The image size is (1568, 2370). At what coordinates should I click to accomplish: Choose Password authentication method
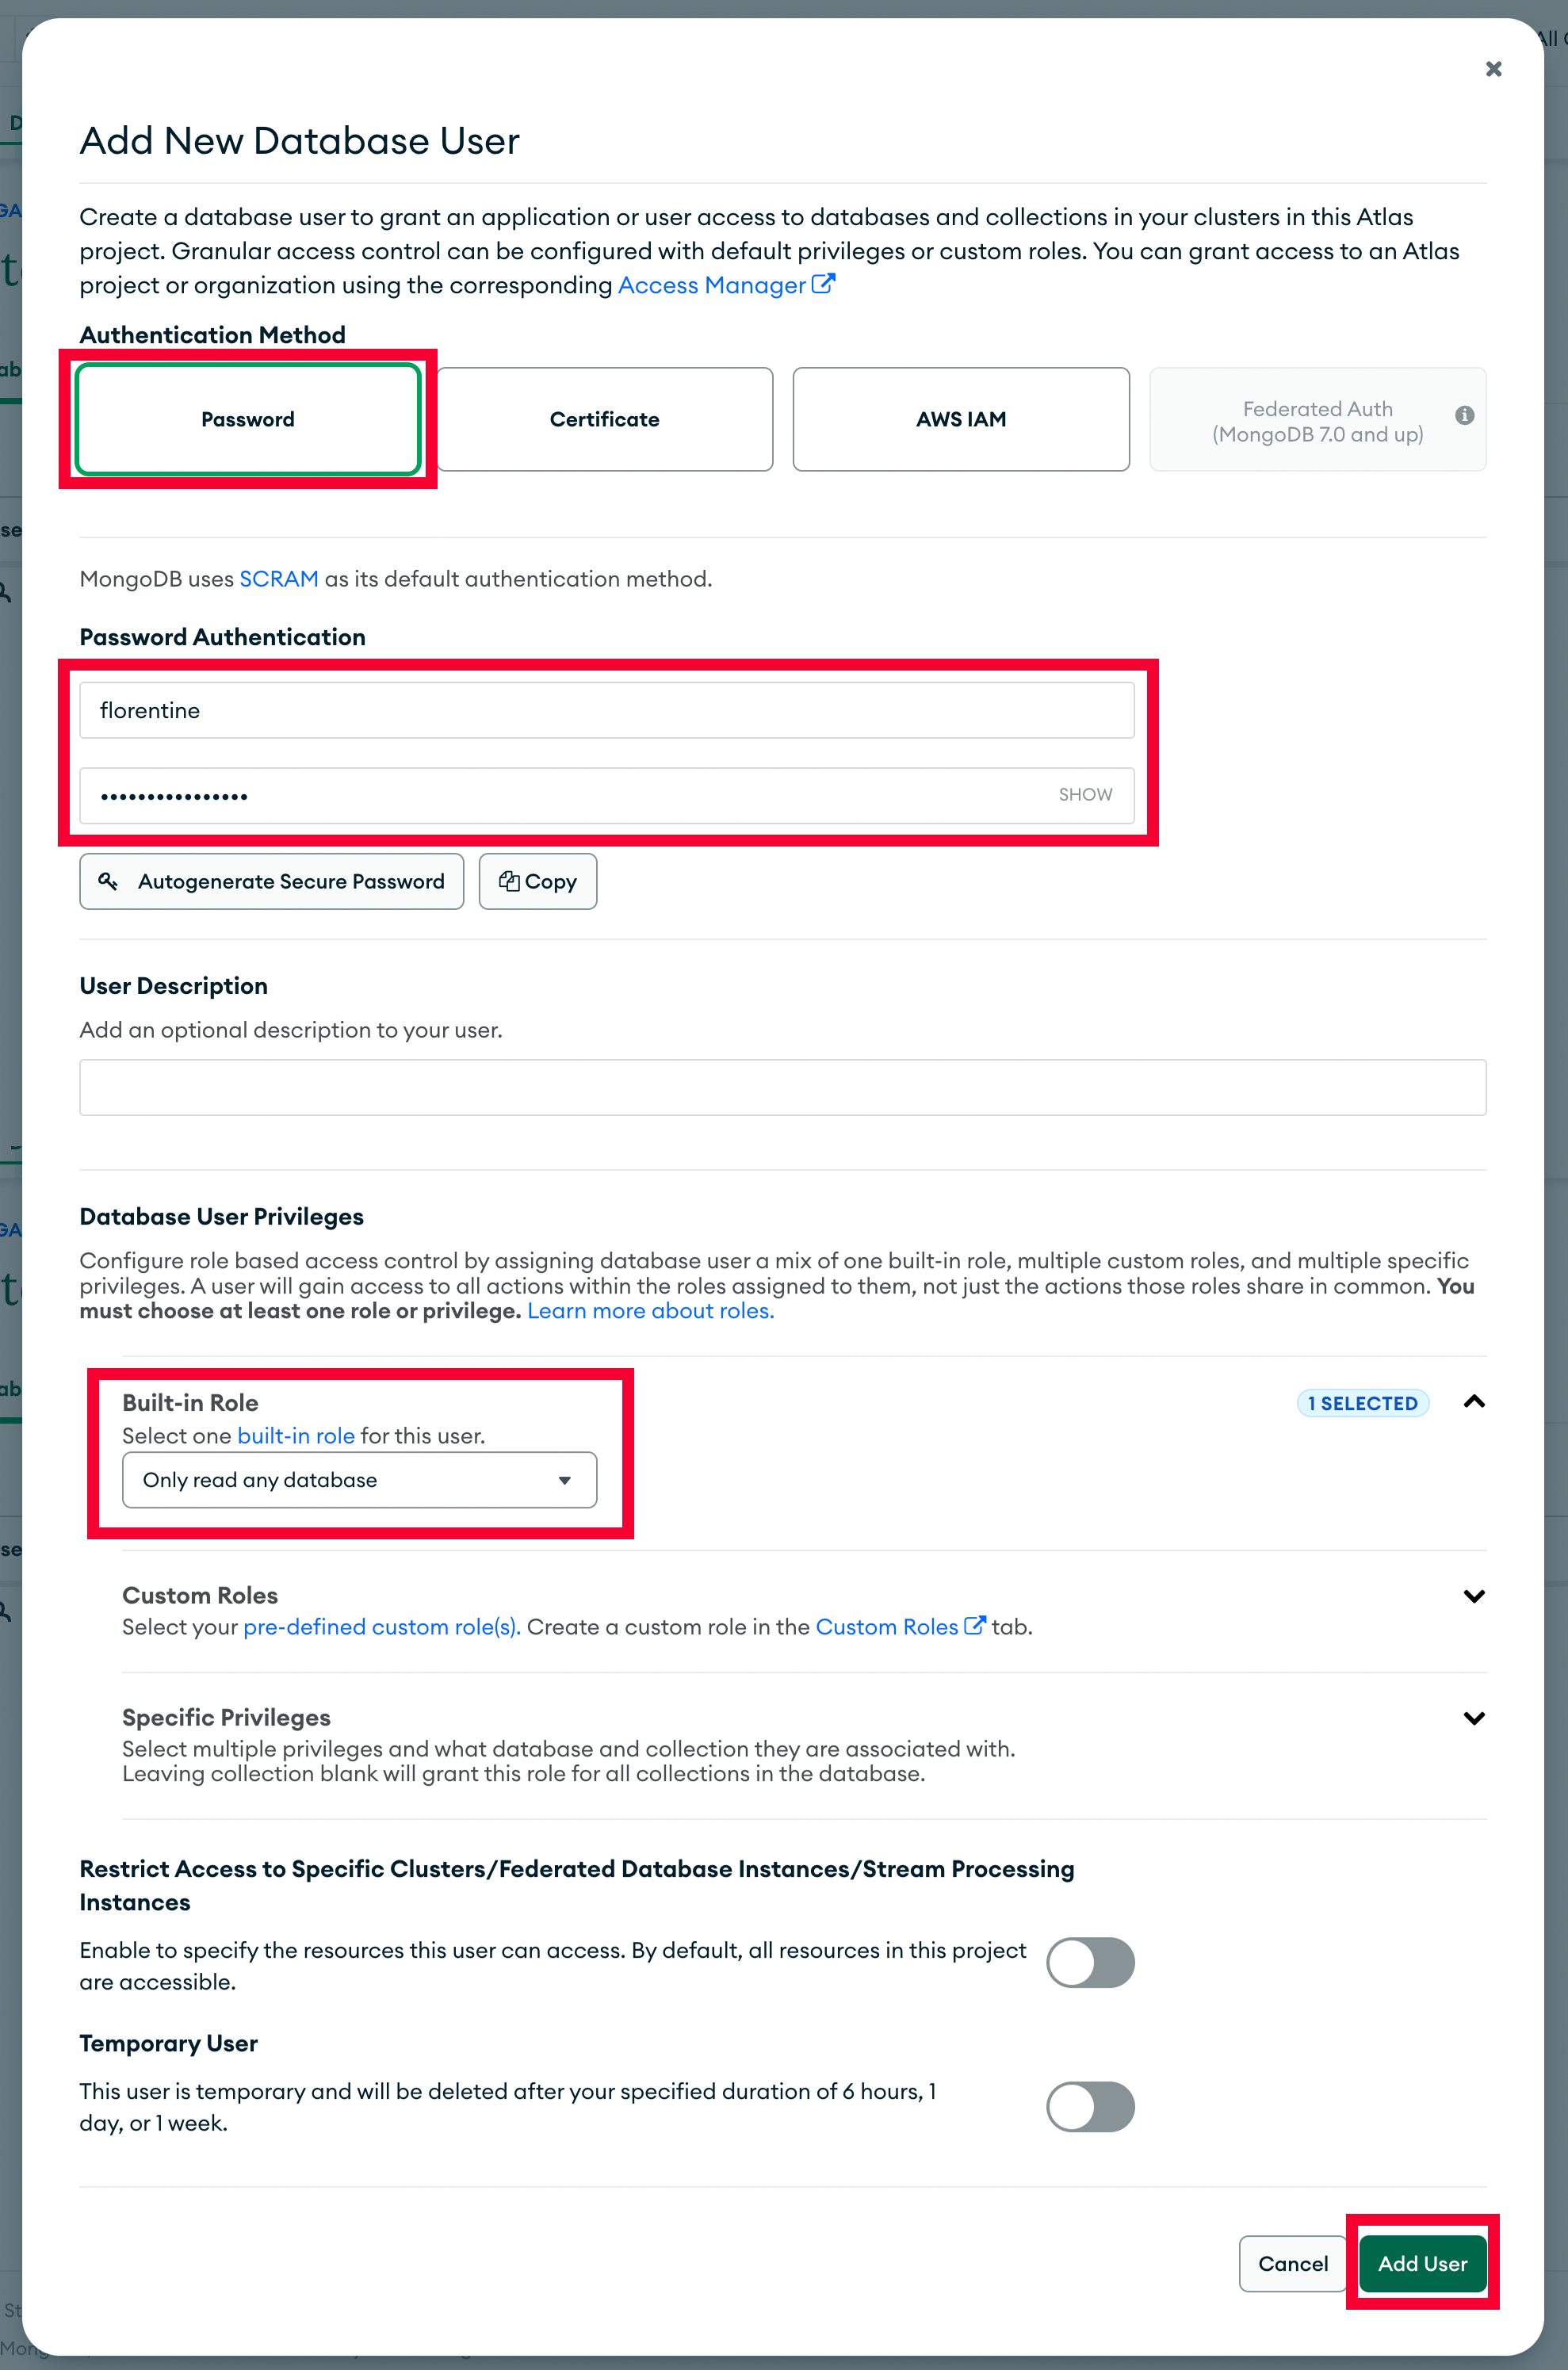pos(248,419)
